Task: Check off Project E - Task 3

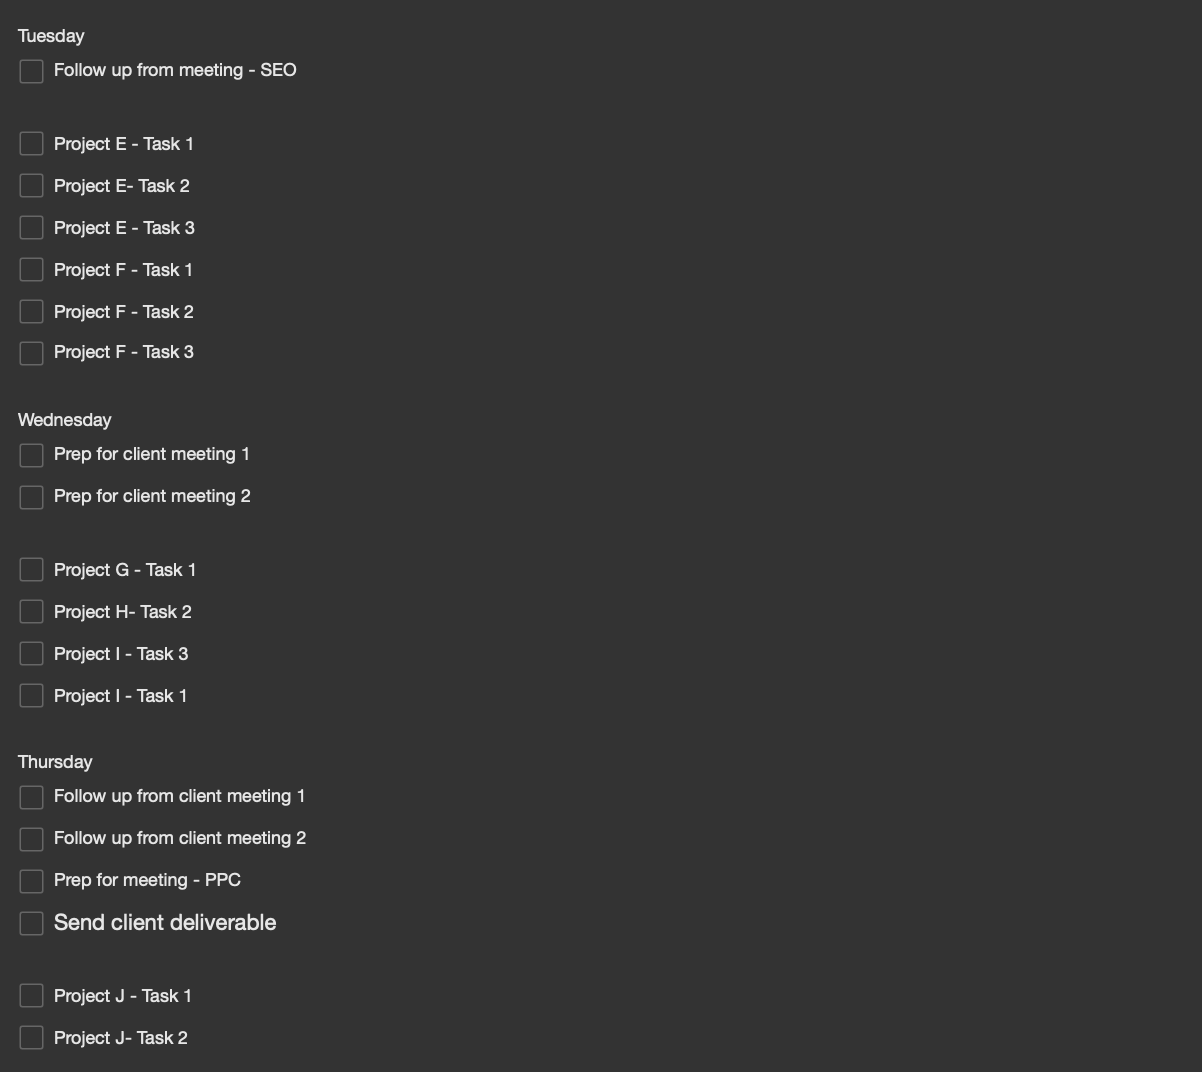Action: pos(31,228)
